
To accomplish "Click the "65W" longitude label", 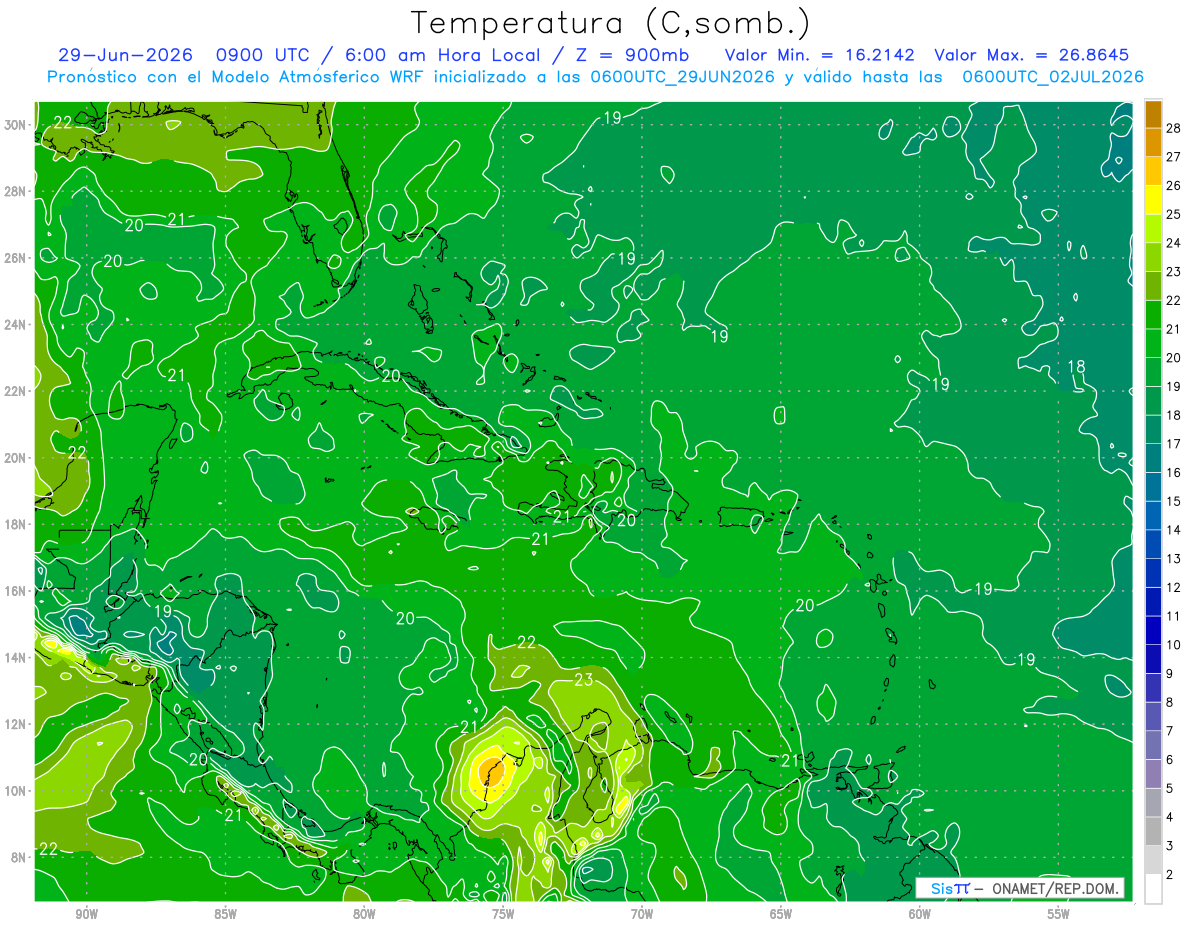I will click(781, 914).
